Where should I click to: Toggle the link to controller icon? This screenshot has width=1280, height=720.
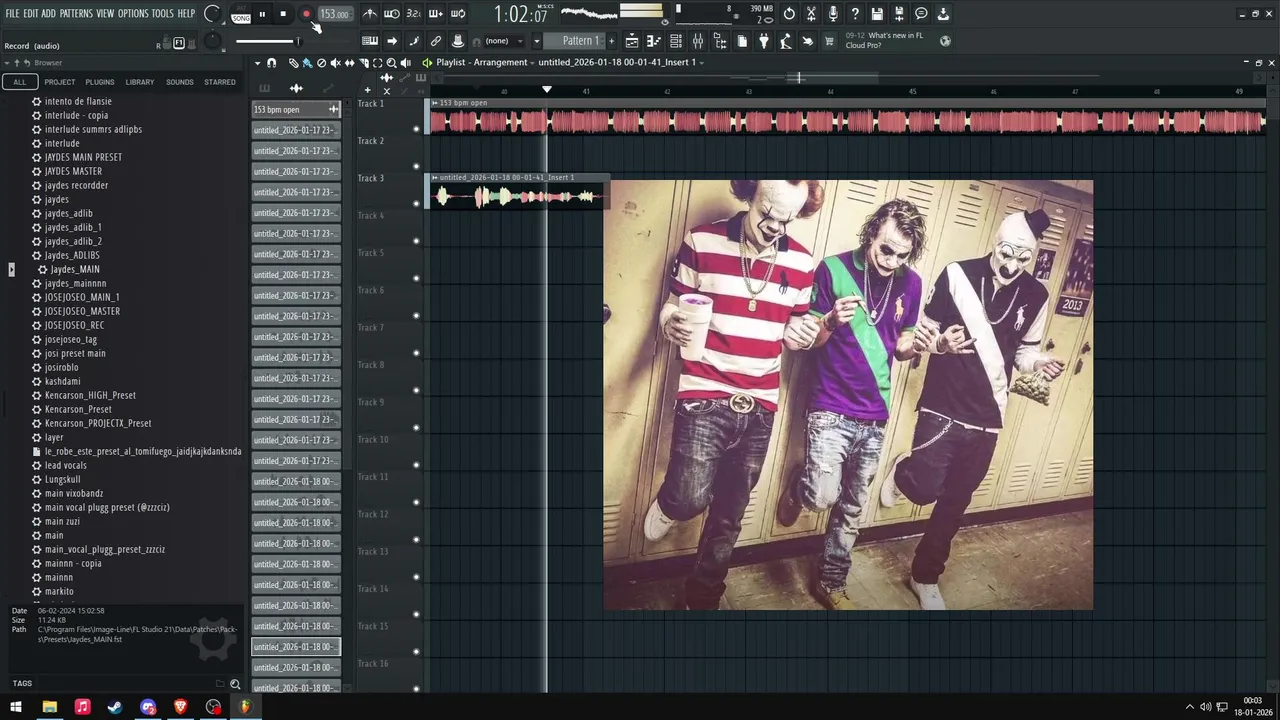(x=436, y=41)
